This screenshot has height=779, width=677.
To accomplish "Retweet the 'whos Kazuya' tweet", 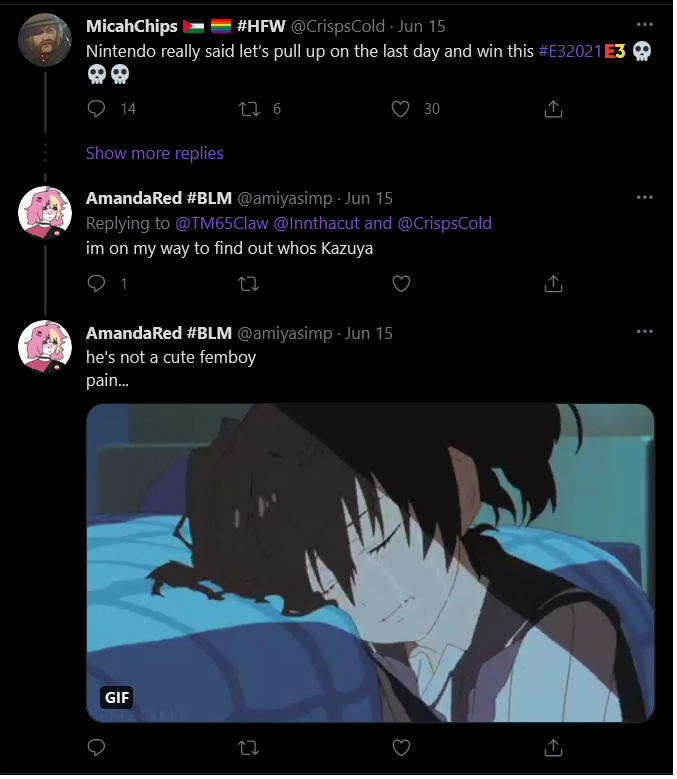I will click(x=249, y=284).
